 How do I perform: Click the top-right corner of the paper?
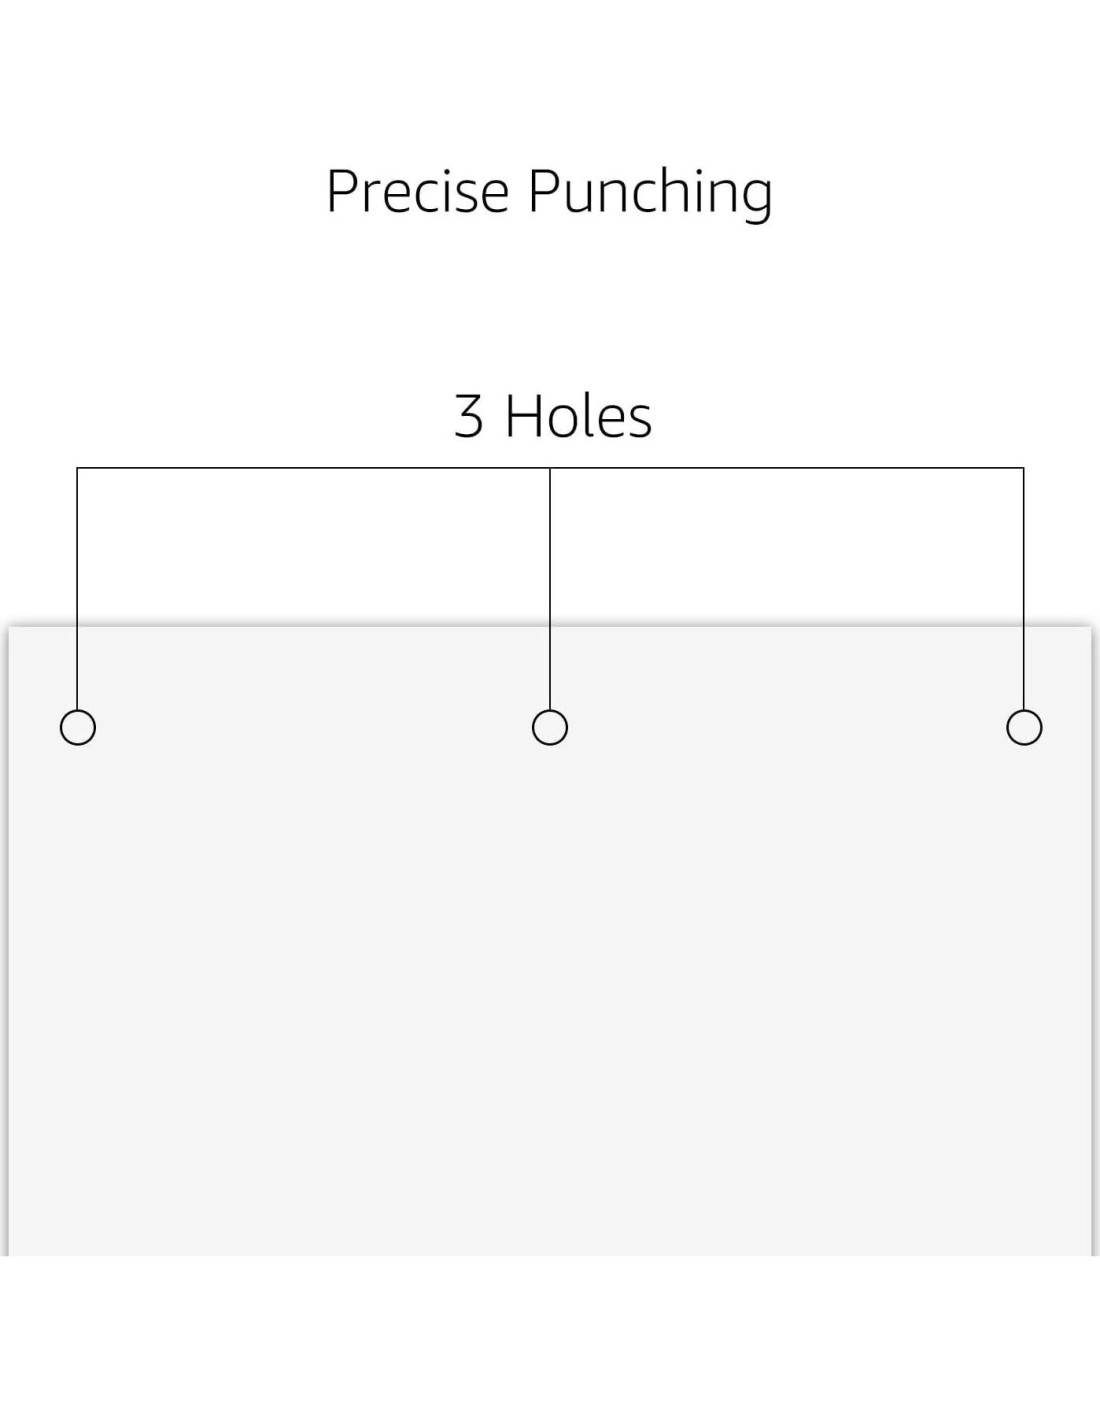click(x=1090, y=629)
